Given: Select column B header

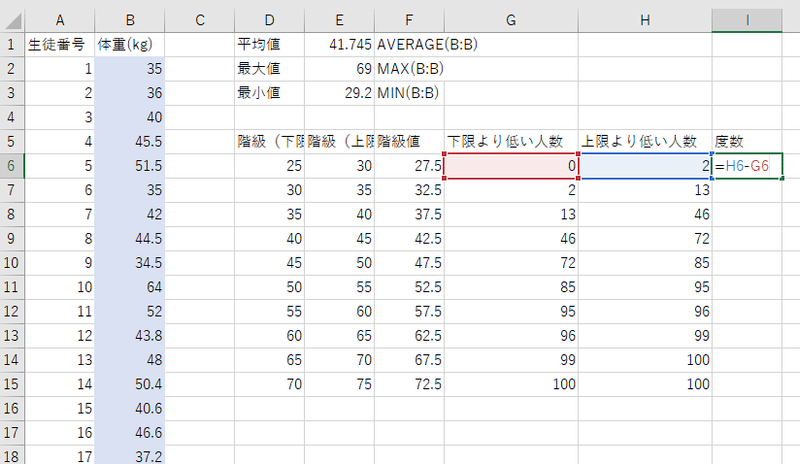Looking at the screenshot, I should coord(130,20).
